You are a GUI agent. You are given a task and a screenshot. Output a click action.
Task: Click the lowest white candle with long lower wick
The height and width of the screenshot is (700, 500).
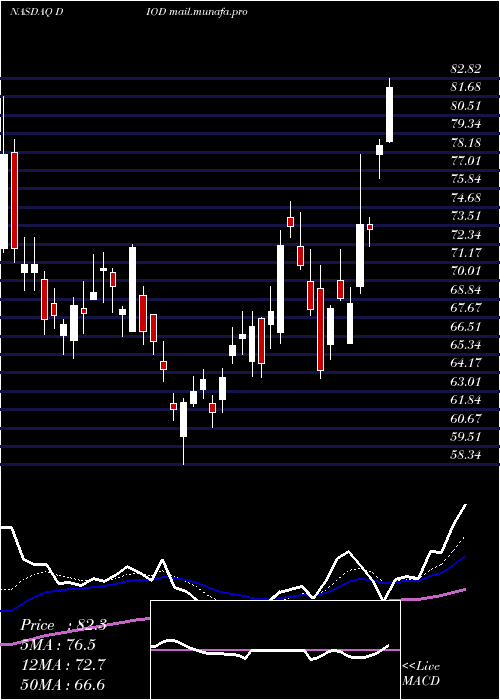[x=183, y=419]
